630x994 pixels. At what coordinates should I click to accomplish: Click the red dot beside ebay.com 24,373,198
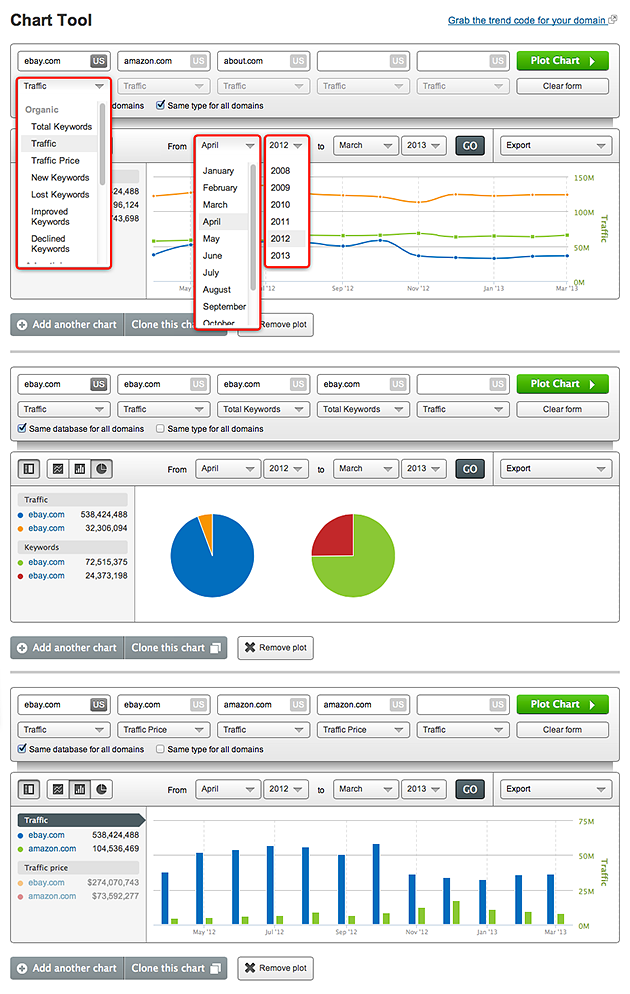click(21, 576)
